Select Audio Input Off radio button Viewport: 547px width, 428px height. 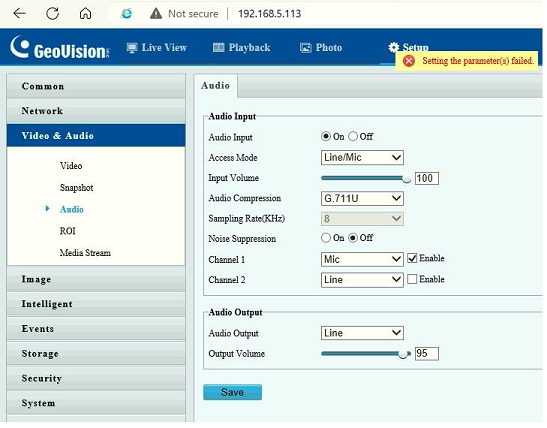click(x=353, y=136)
